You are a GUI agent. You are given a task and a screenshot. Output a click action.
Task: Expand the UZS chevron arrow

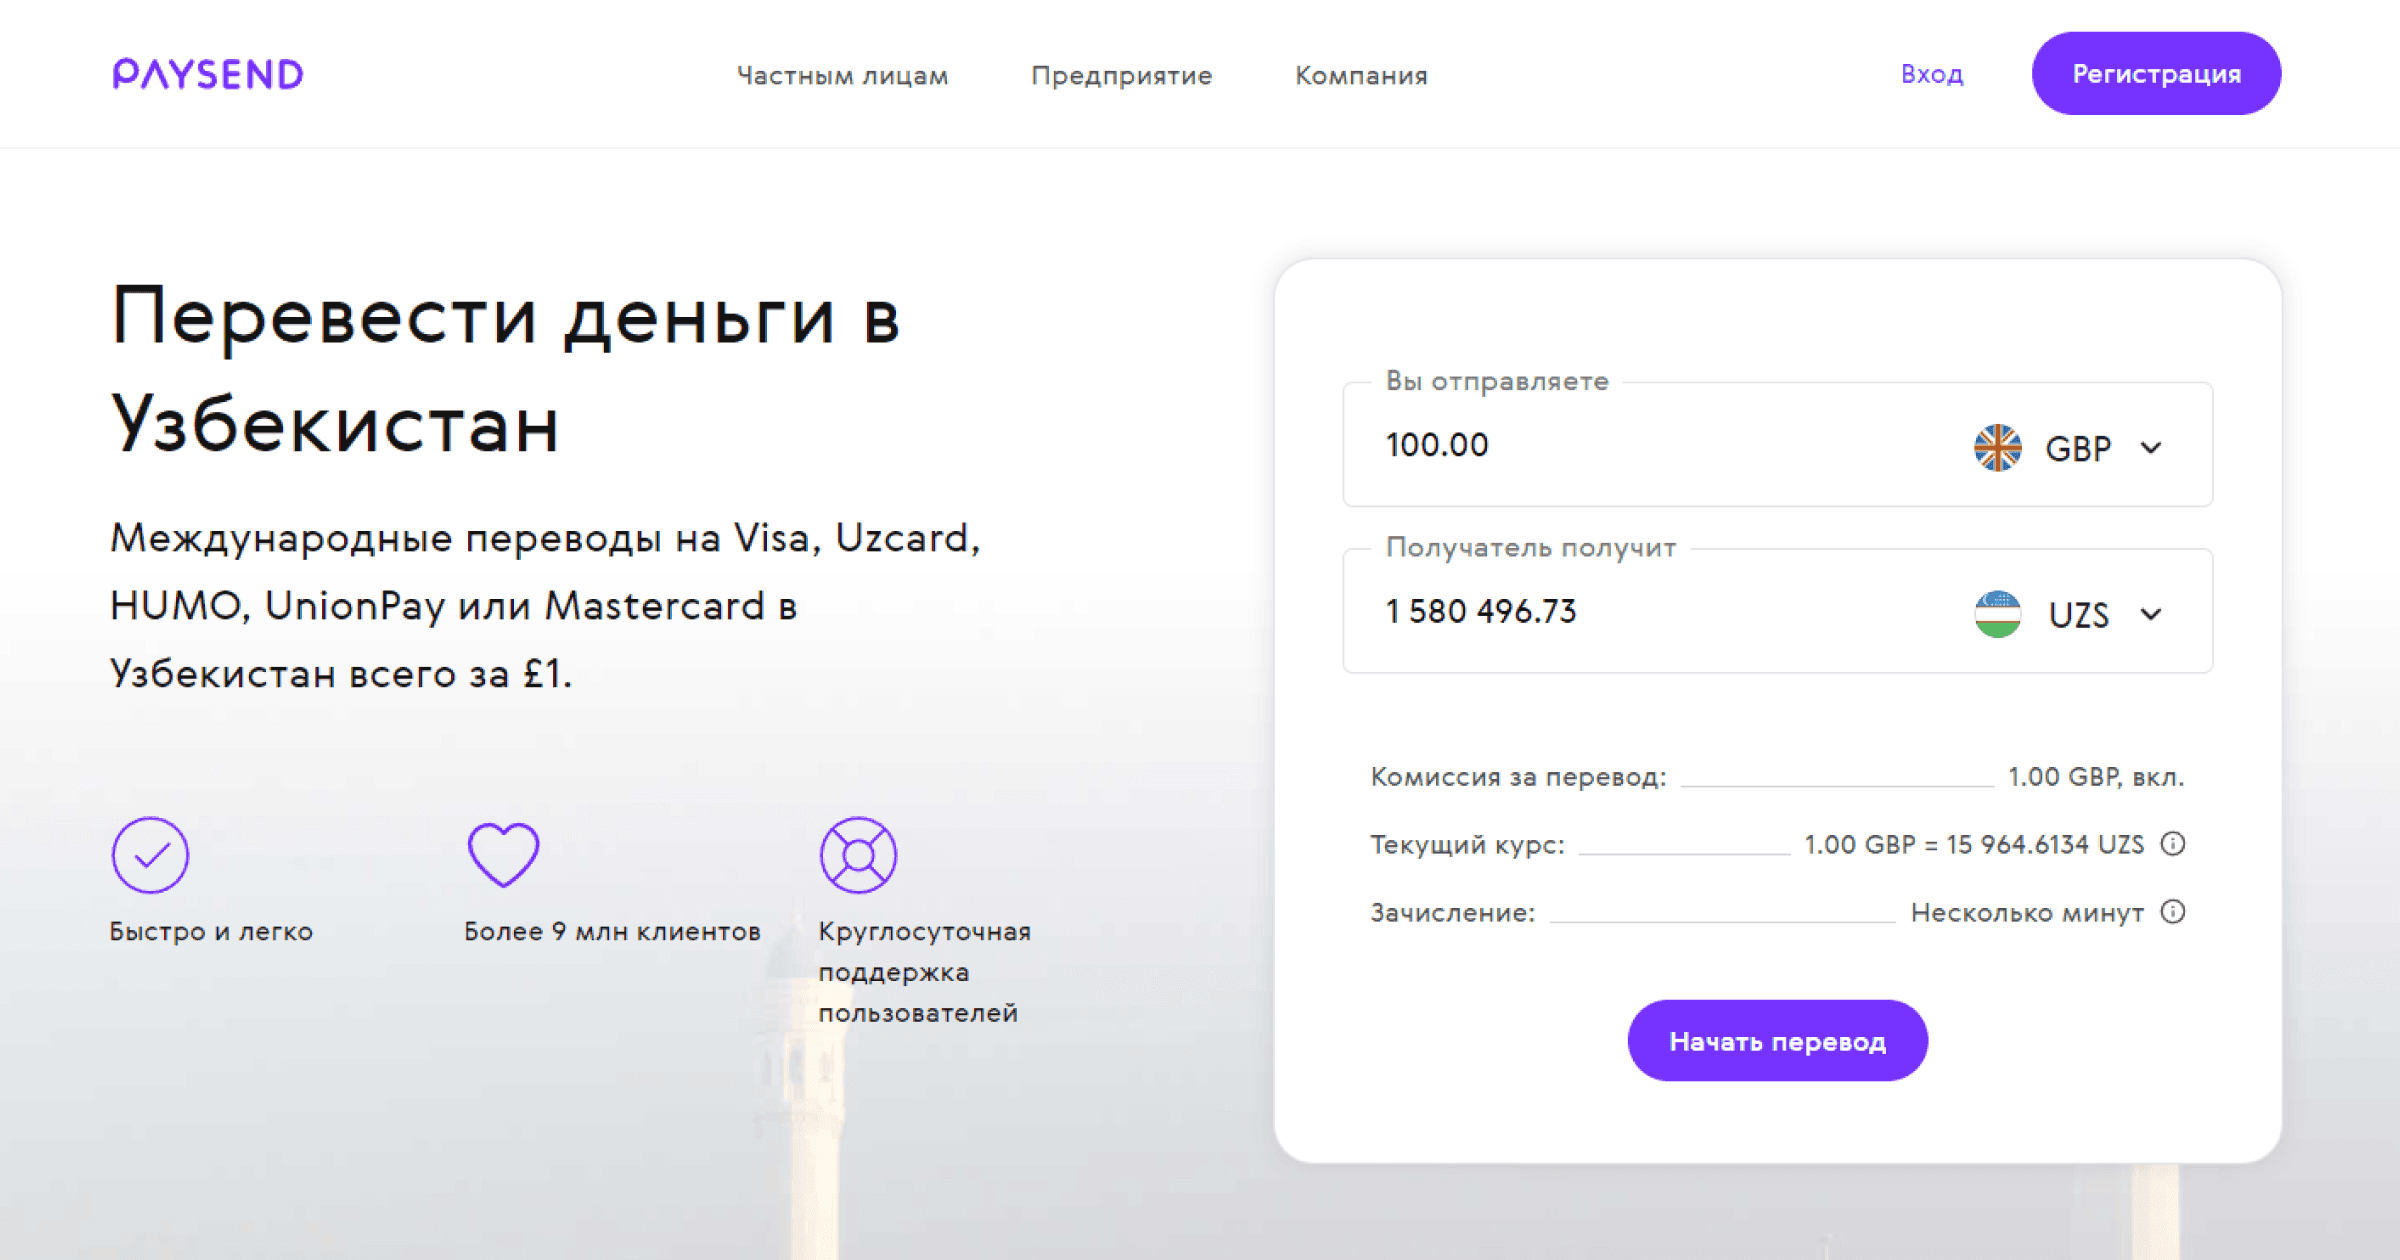(x=2151, y=614)
